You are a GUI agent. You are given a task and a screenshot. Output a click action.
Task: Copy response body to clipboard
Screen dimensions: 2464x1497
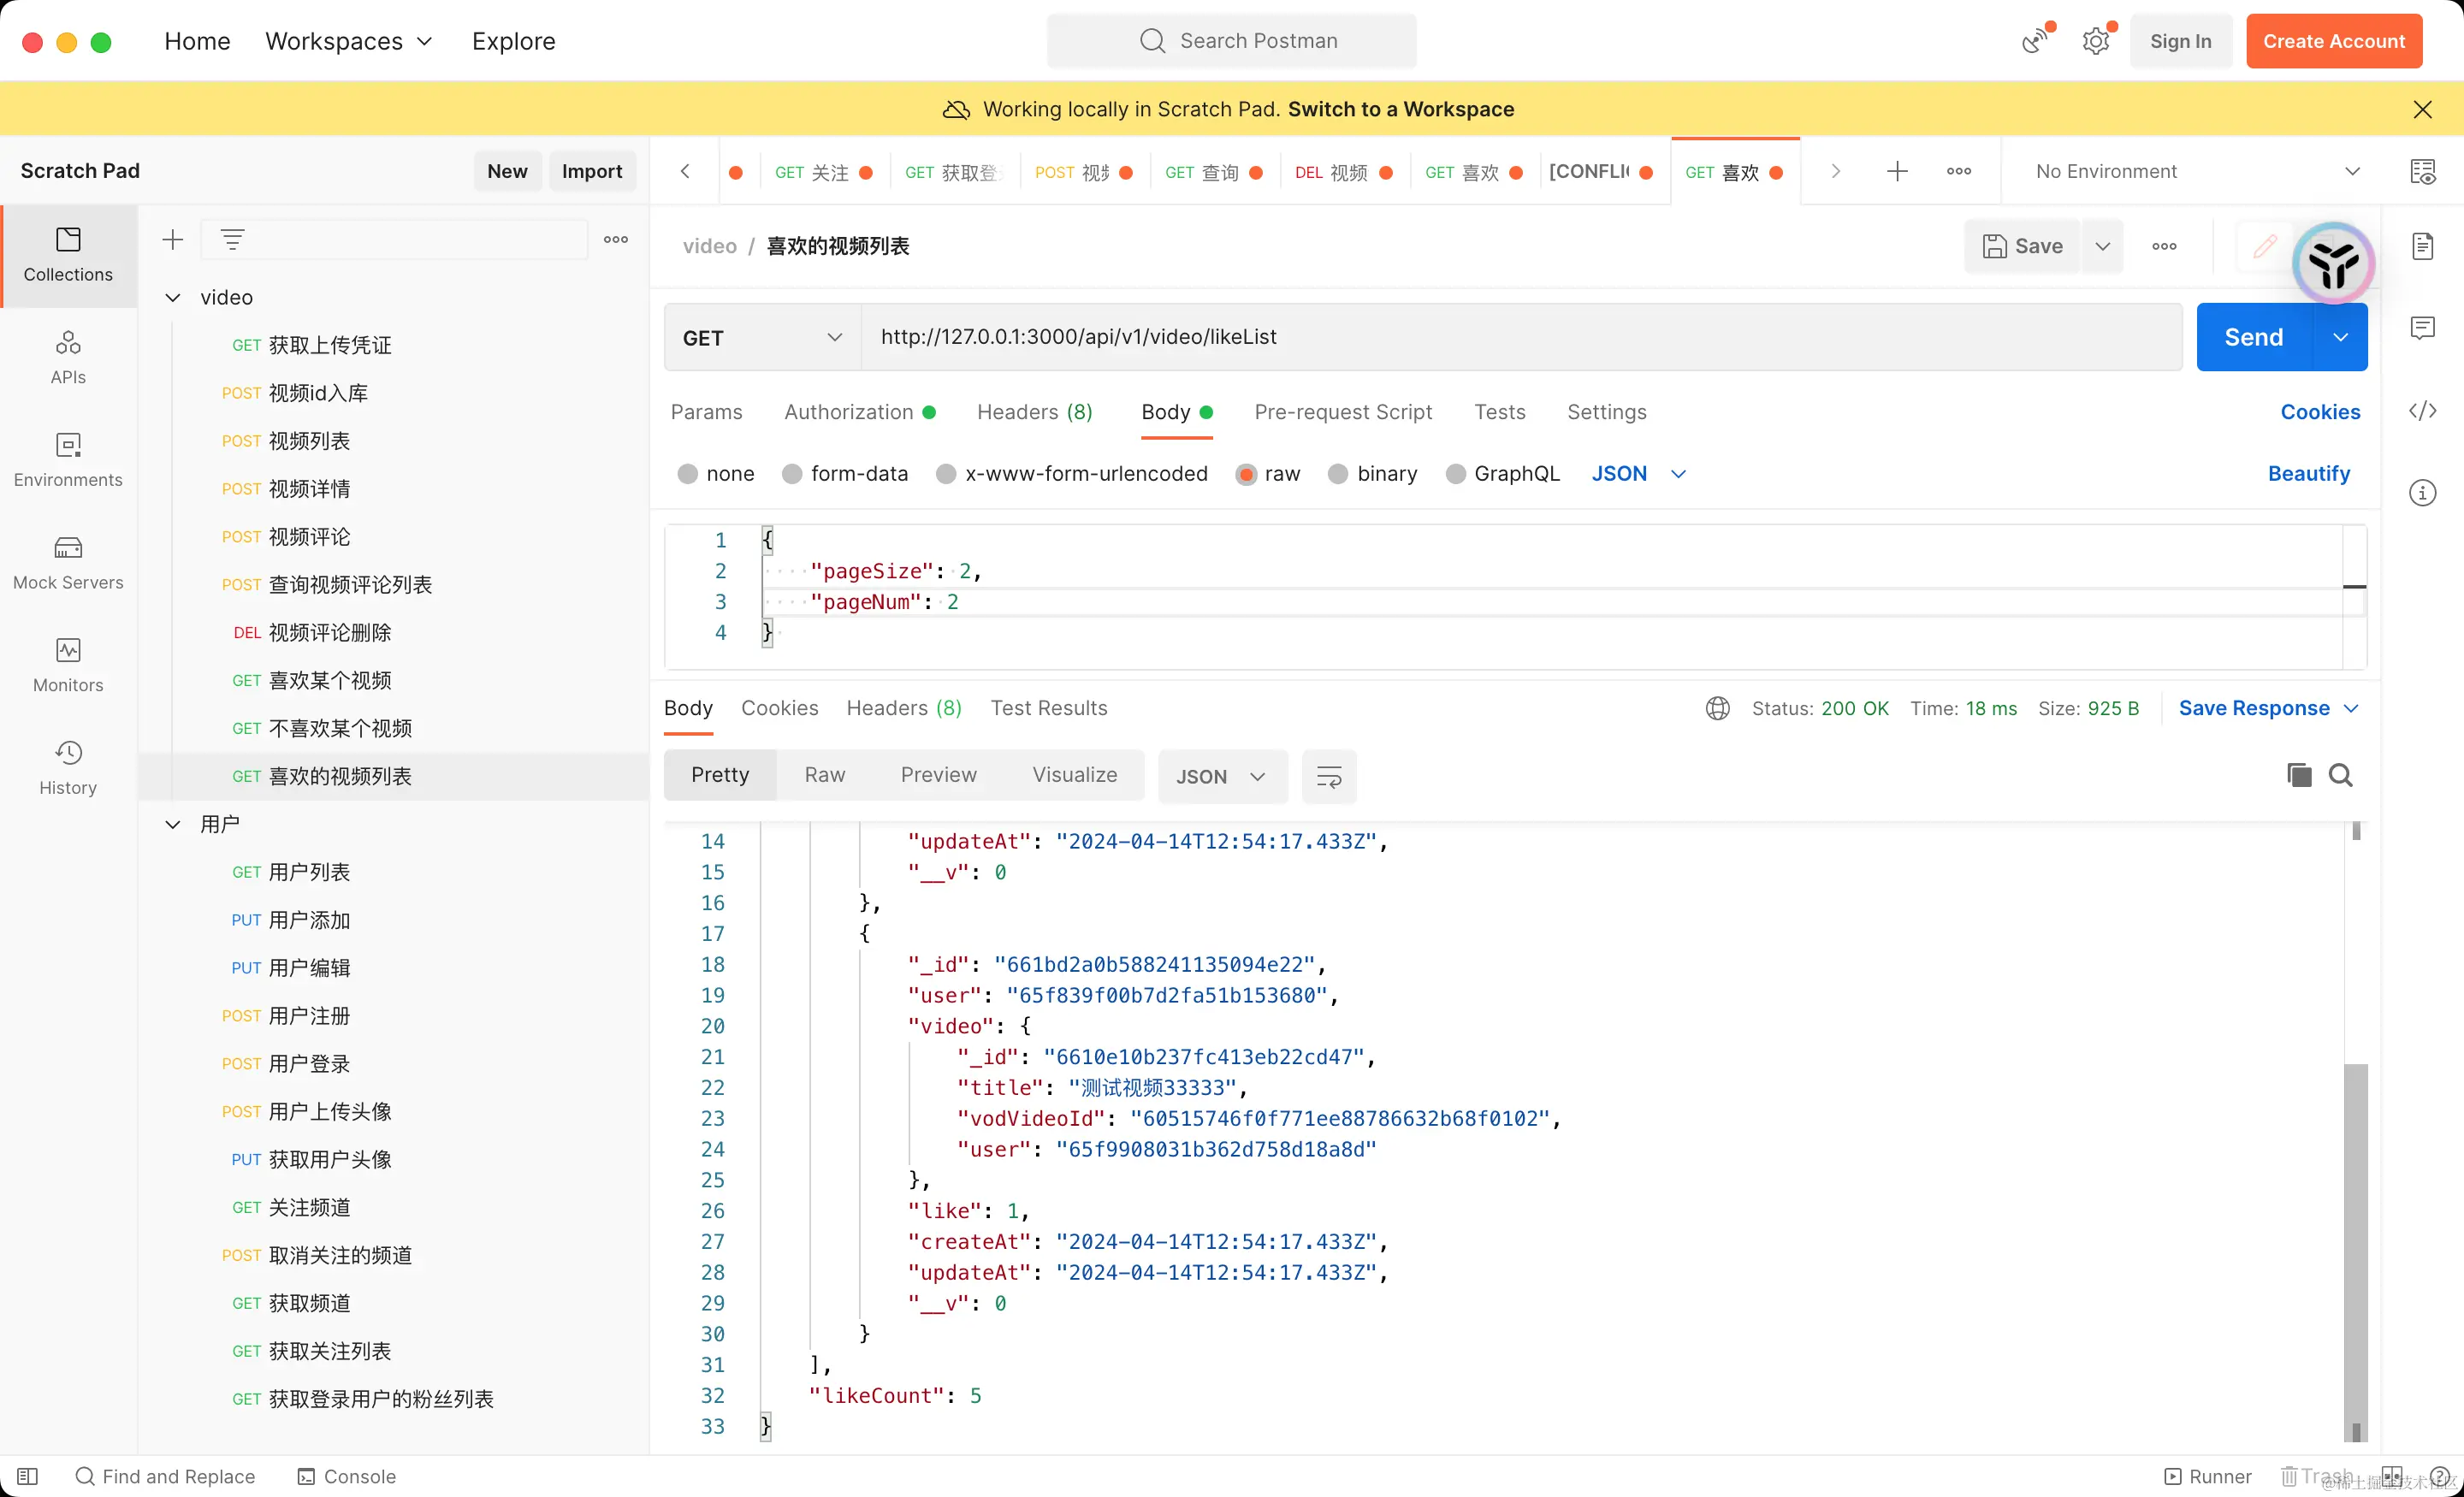2298,775
